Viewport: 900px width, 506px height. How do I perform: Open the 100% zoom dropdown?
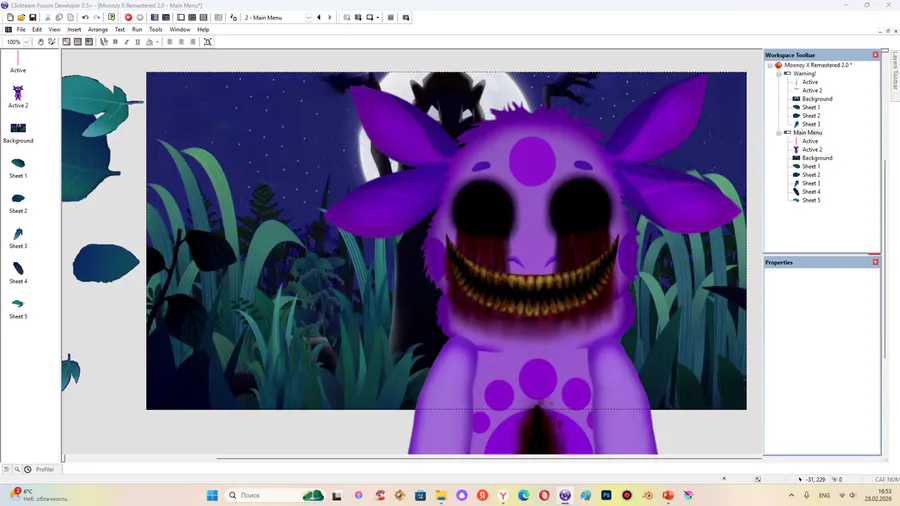coord(26,42)
